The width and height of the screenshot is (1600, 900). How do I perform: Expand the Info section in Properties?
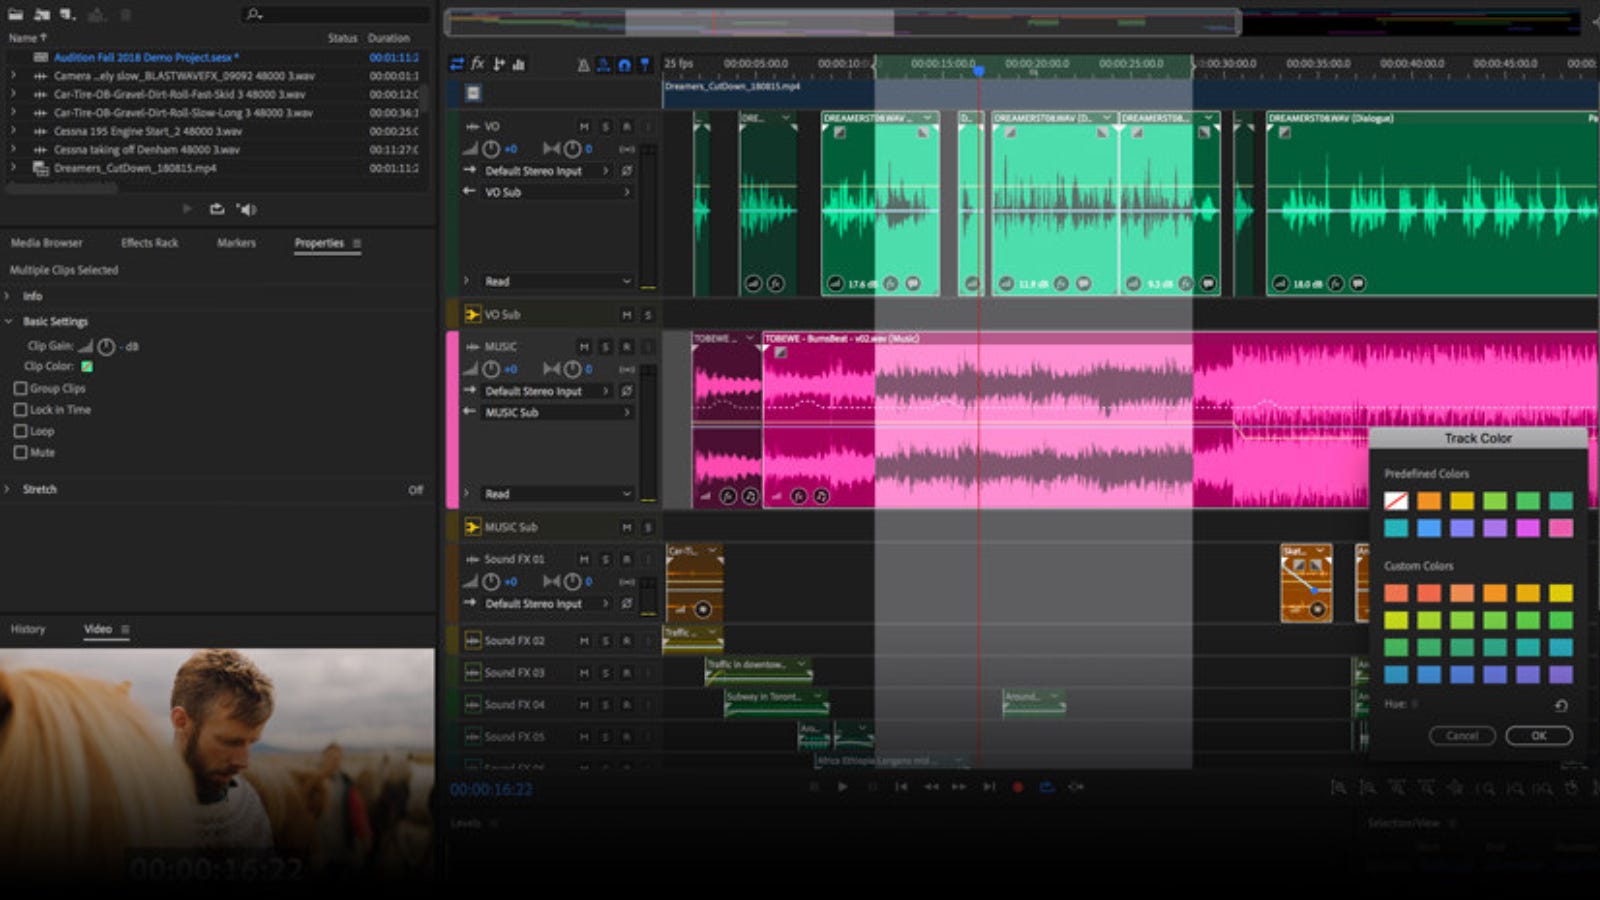[x=8, y=296]
